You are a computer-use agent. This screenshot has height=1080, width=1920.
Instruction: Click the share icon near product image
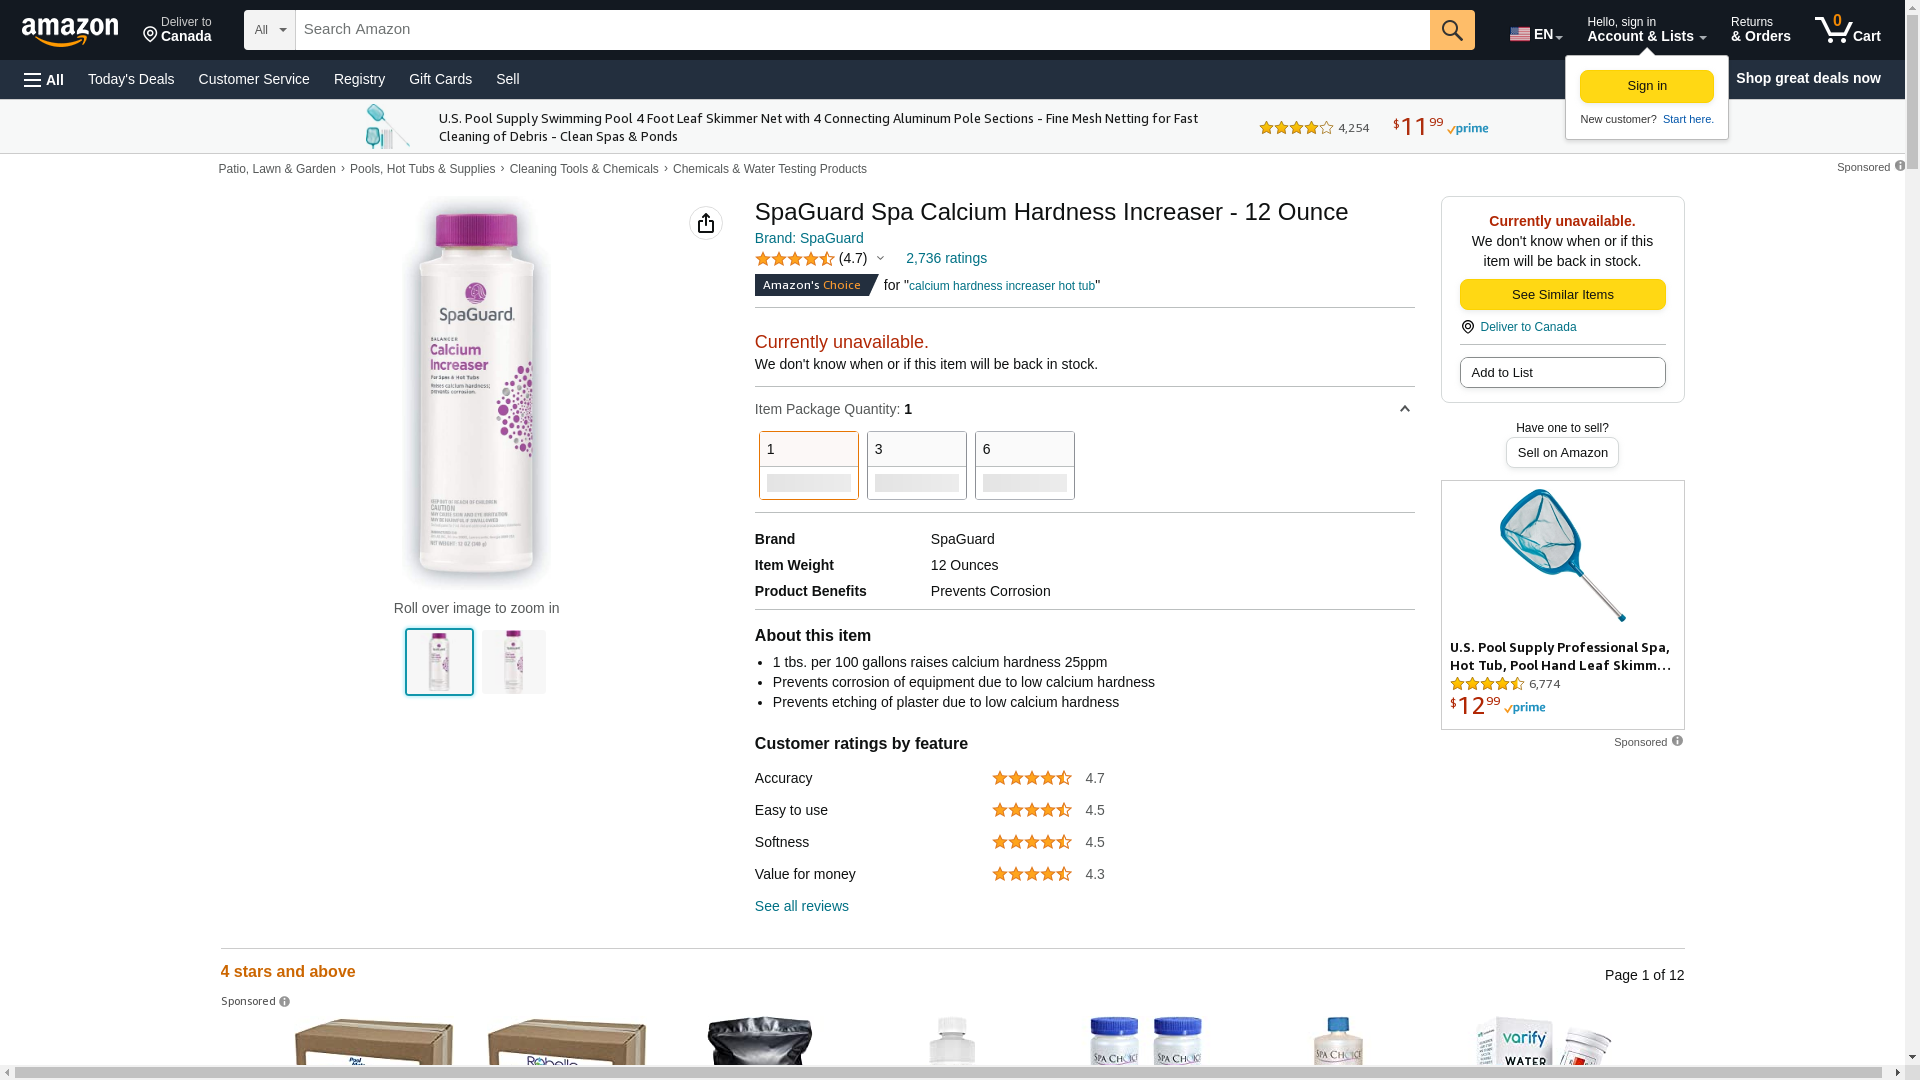click(x=706, y=223)
